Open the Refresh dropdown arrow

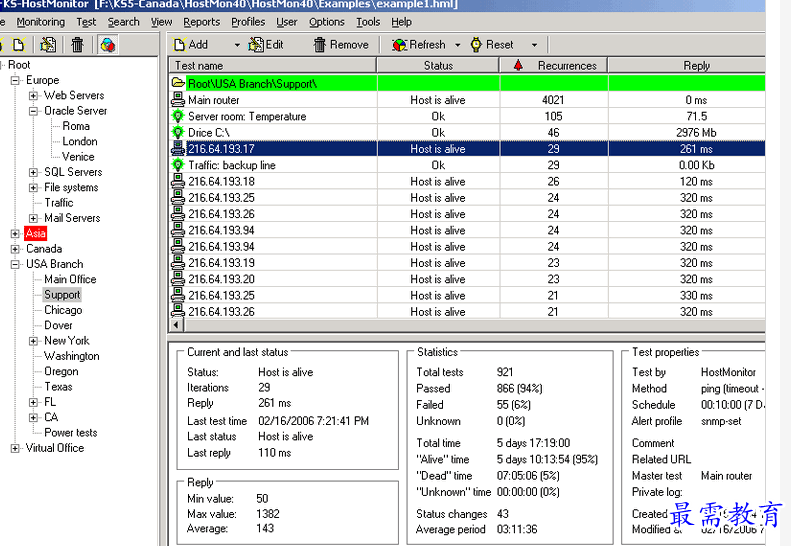pos(458,45)
